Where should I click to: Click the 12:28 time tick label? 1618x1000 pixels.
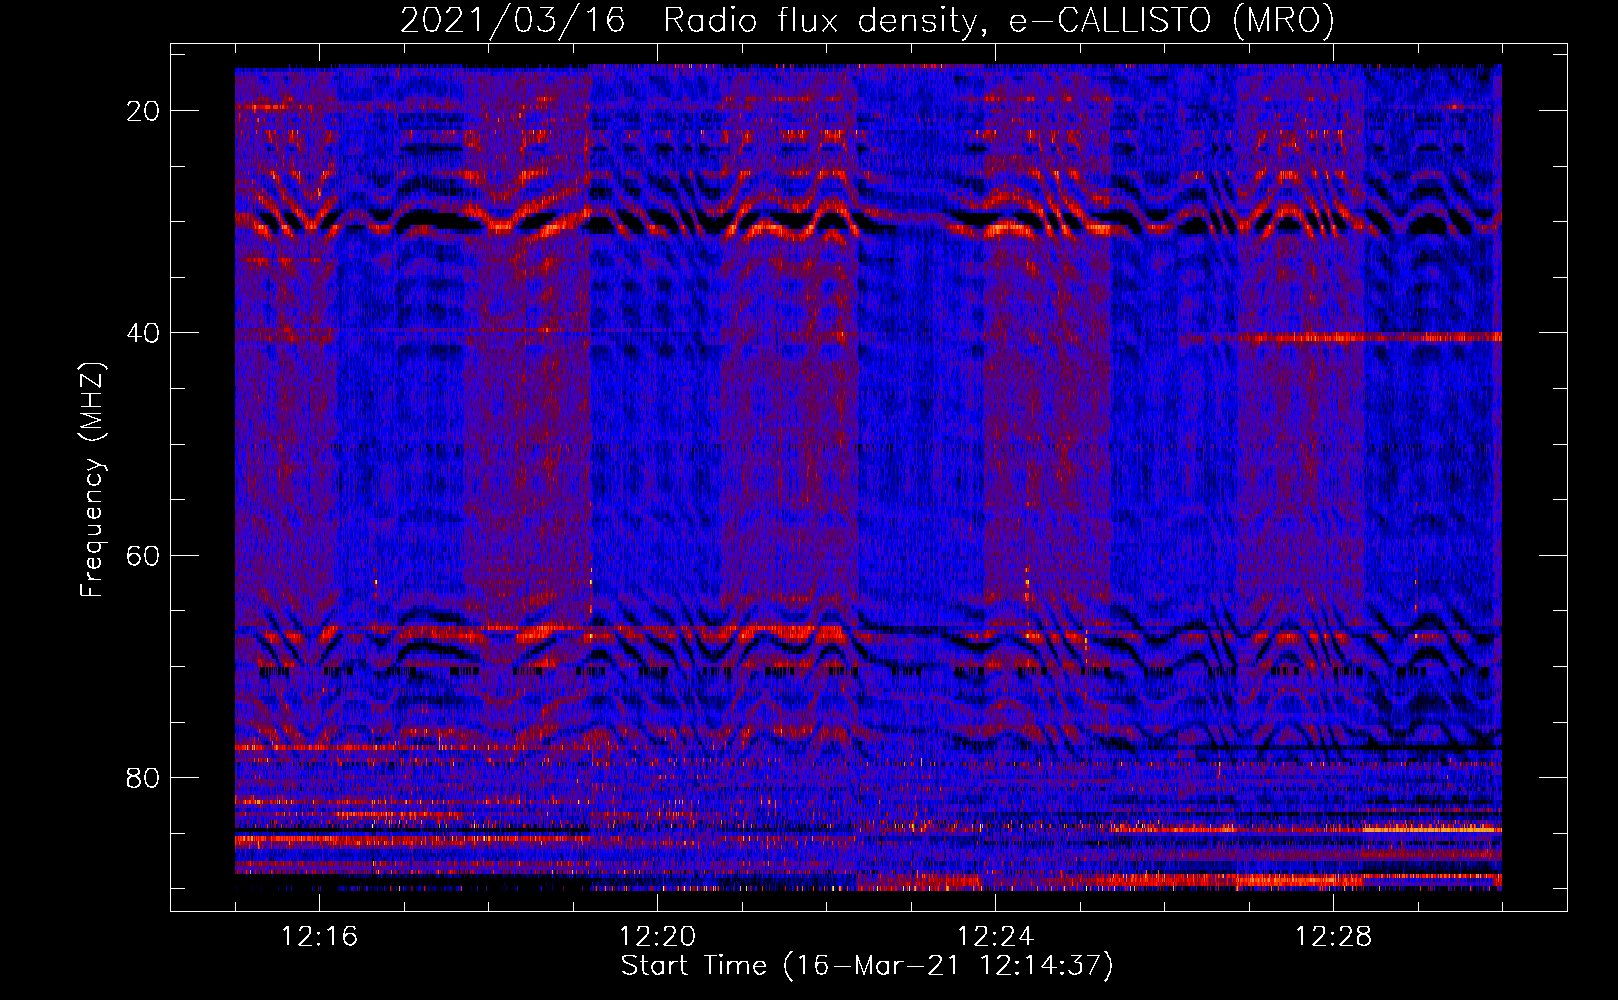(x=1333, y=937)
